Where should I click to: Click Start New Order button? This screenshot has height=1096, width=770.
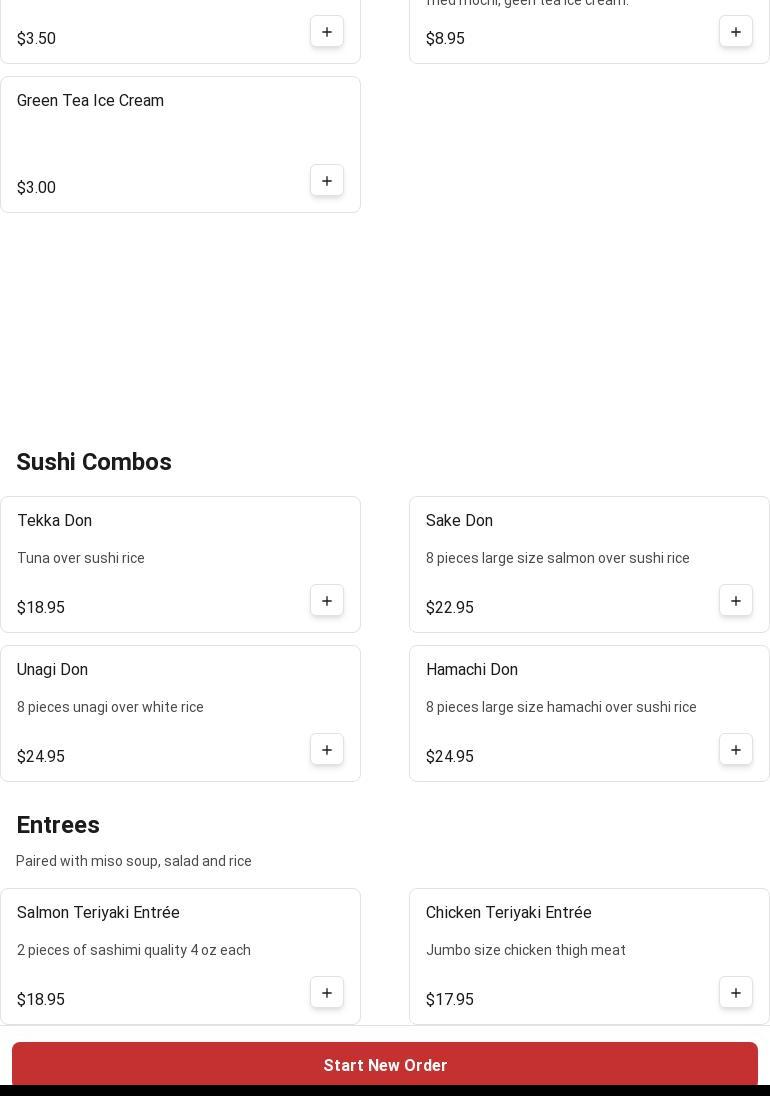[385, 1065]
